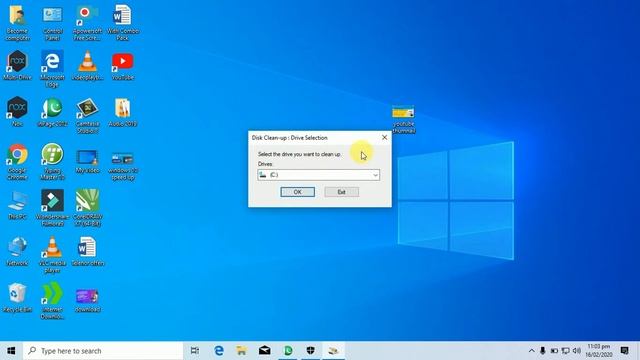Screen dimensions: 640x360
Task: Select the Recycle Bin icon
Action: point(17,298)
